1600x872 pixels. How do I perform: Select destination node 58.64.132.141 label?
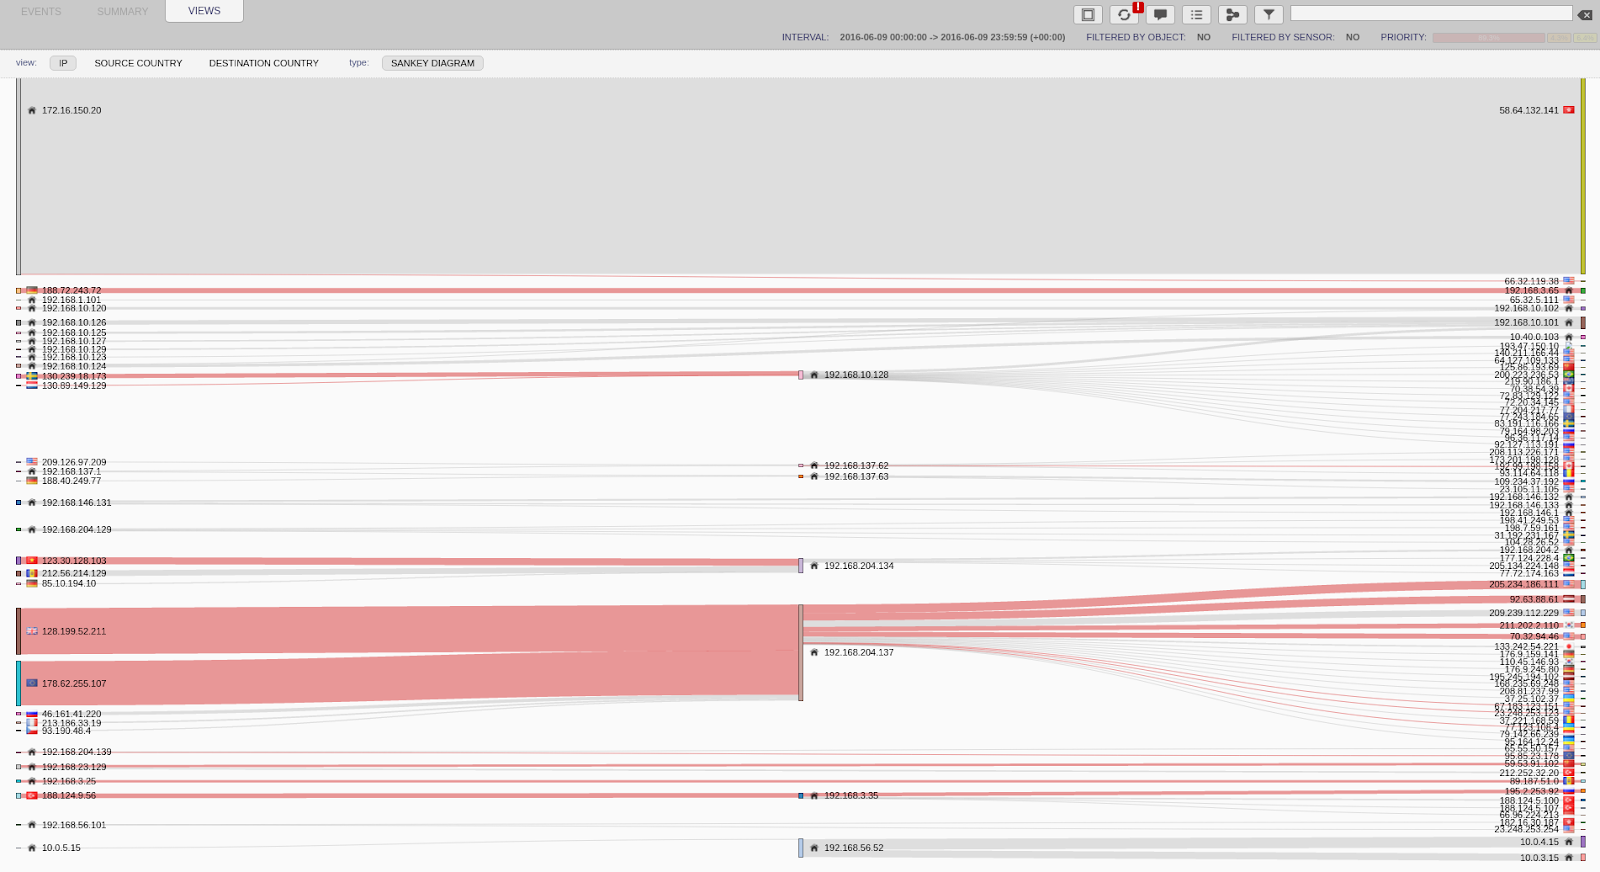click(1528, 110)
